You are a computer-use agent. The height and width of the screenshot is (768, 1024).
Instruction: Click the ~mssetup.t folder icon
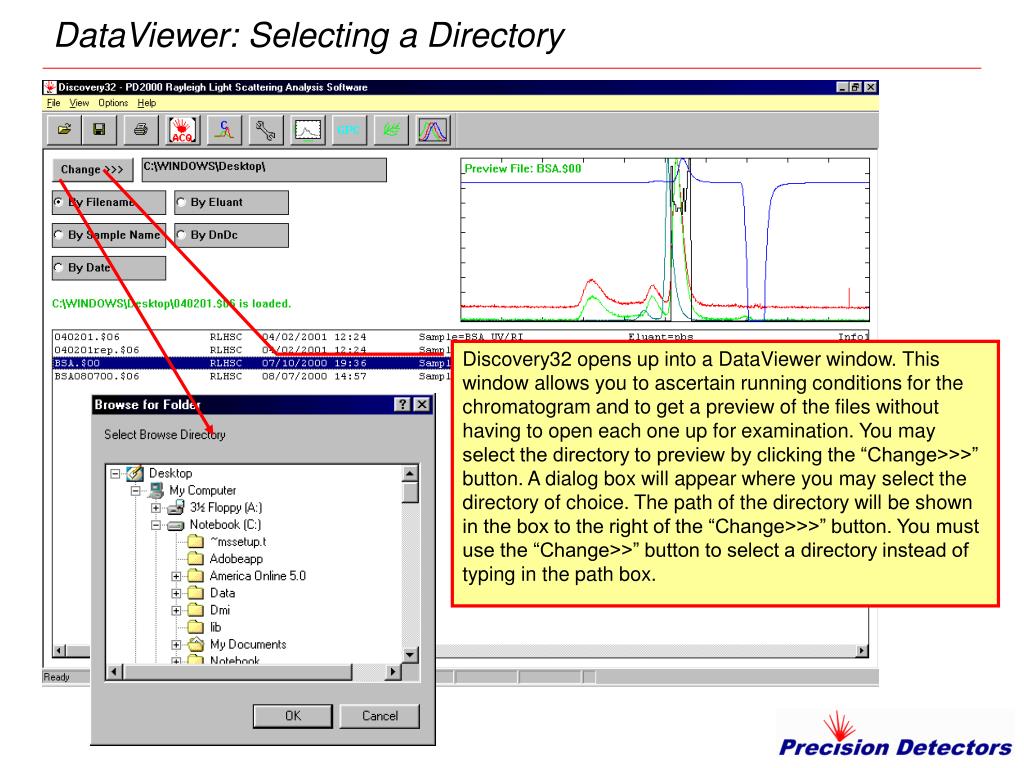tap(195, 541)
